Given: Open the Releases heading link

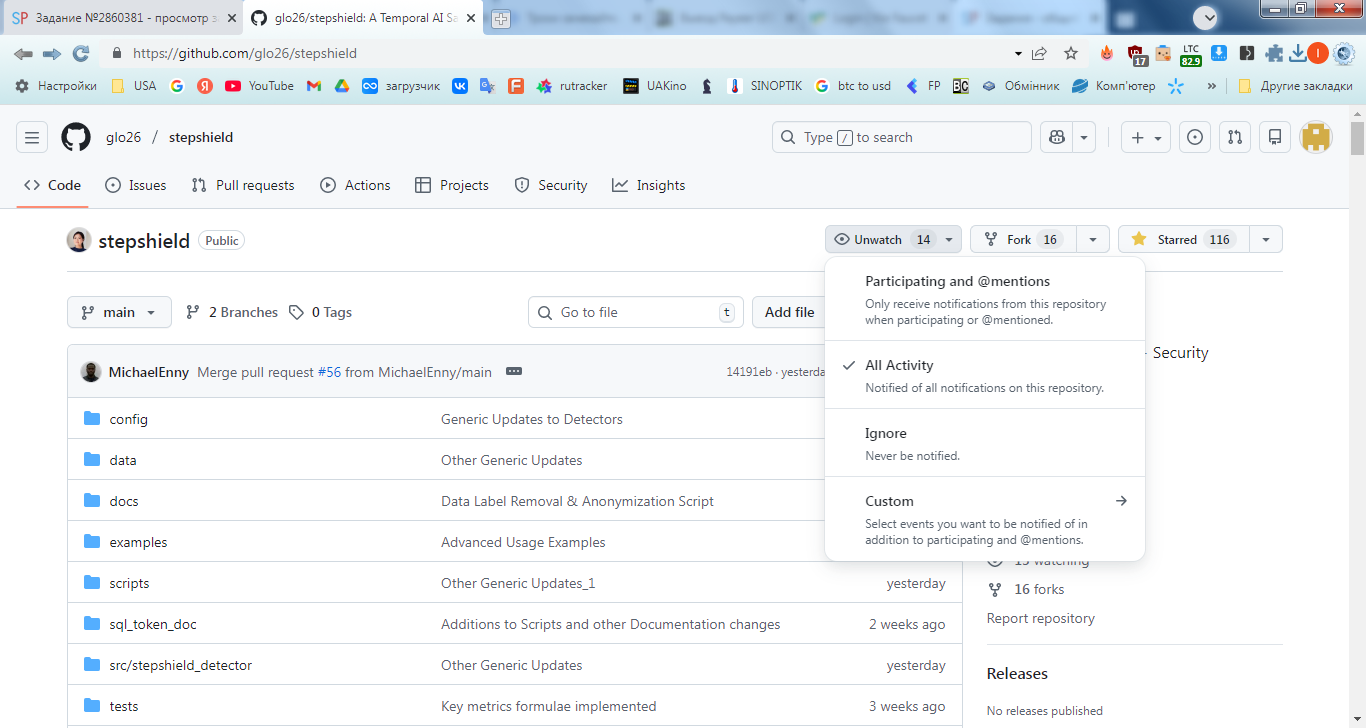Looking at the screenshot, I should [1017, 674].
